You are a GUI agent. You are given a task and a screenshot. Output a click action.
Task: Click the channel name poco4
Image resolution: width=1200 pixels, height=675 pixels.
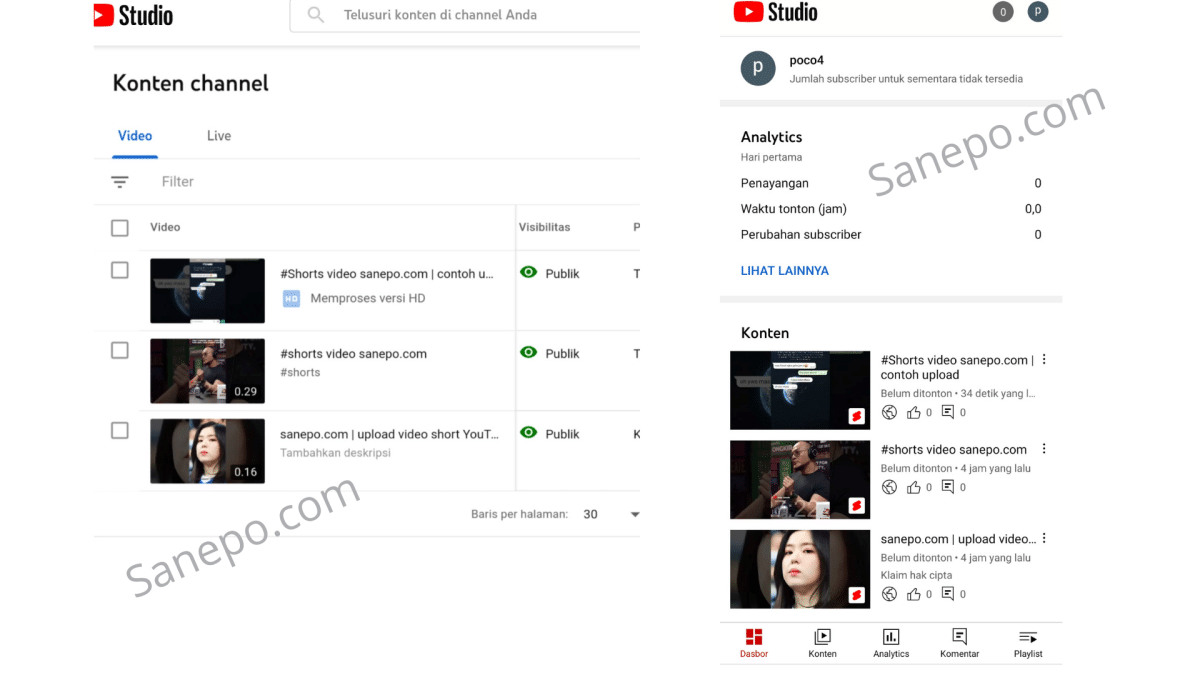tap(807, 60)
